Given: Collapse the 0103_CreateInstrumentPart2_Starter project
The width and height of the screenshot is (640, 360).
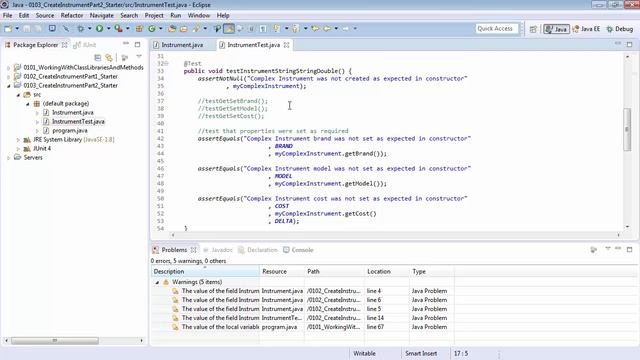Looking at the screenshot, I should (9, 86).
